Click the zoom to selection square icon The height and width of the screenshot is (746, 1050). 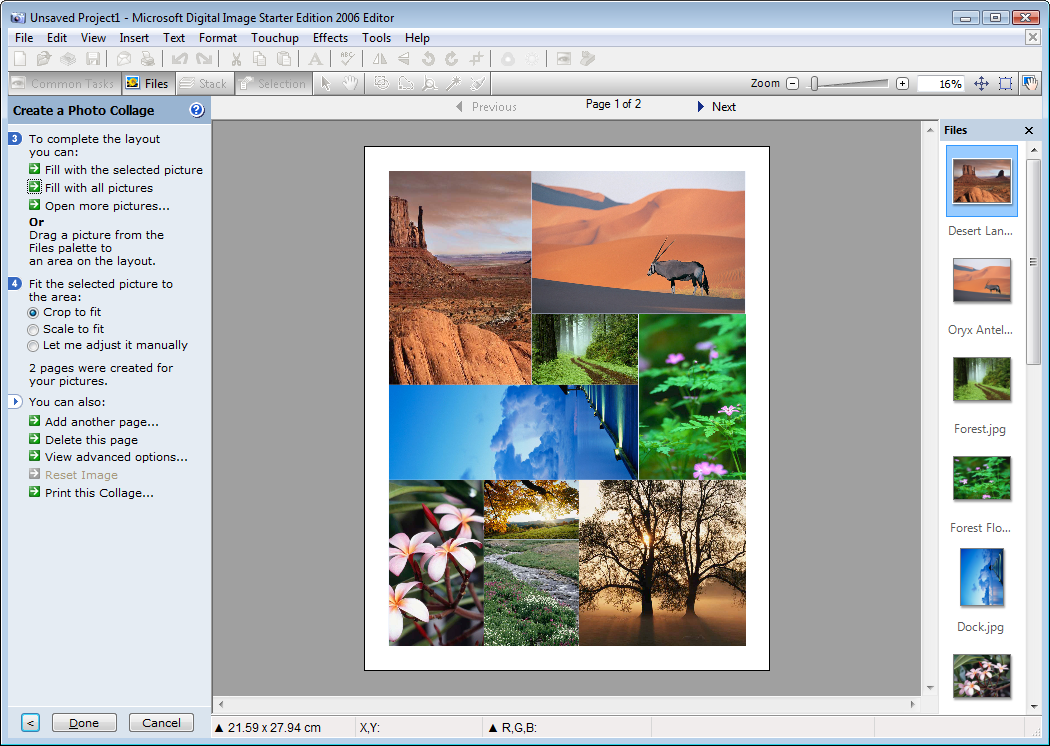1005,84
